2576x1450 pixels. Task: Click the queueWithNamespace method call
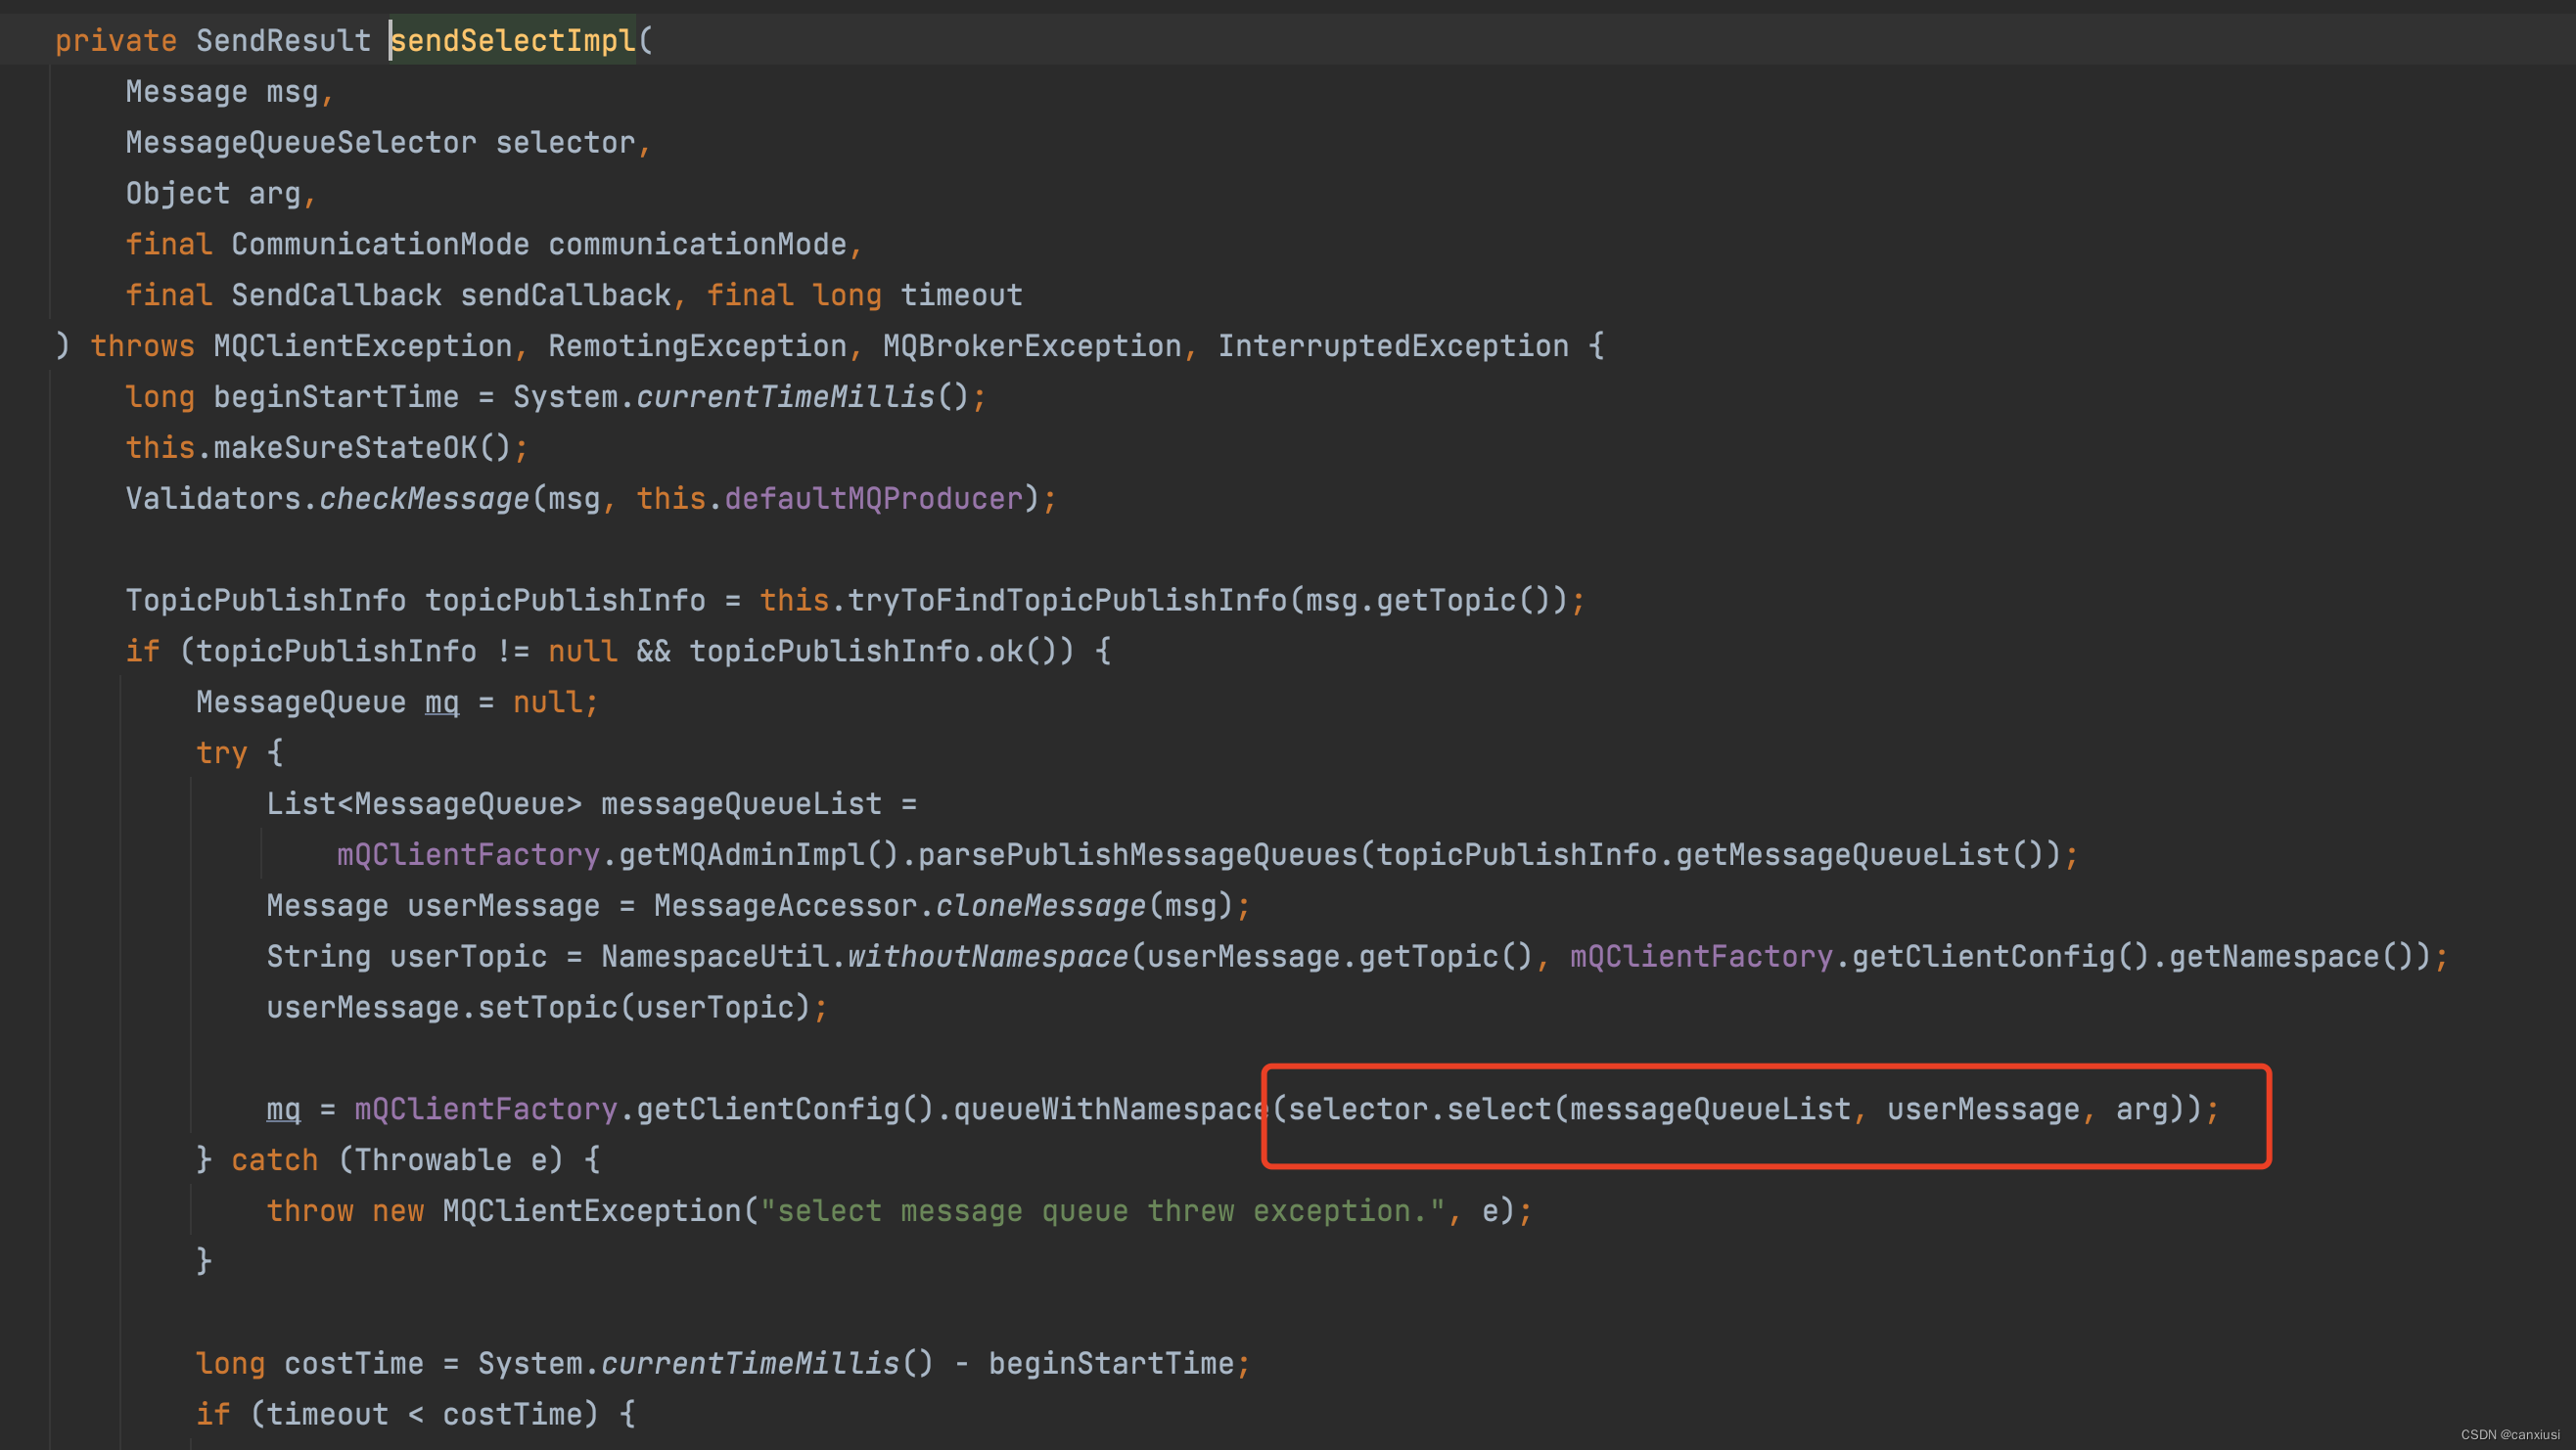tap(1110, 1109)
